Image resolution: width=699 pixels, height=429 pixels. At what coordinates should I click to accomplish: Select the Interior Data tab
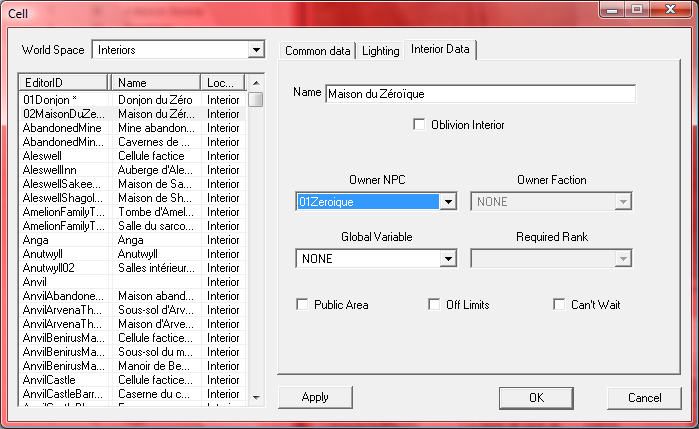click(441, 49)
